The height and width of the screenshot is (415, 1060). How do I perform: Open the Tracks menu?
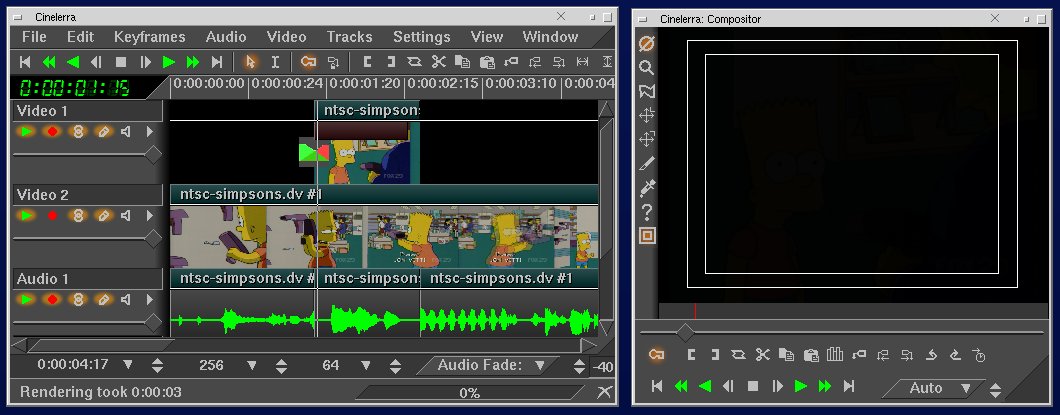click(349, 37)
